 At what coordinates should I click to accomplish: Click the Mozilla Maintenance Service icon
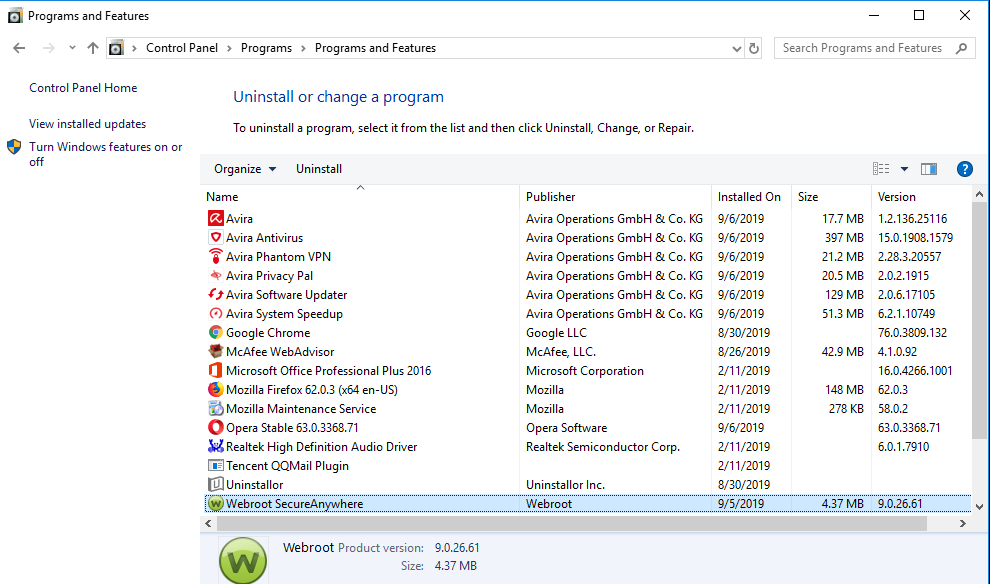pos(215,408)
